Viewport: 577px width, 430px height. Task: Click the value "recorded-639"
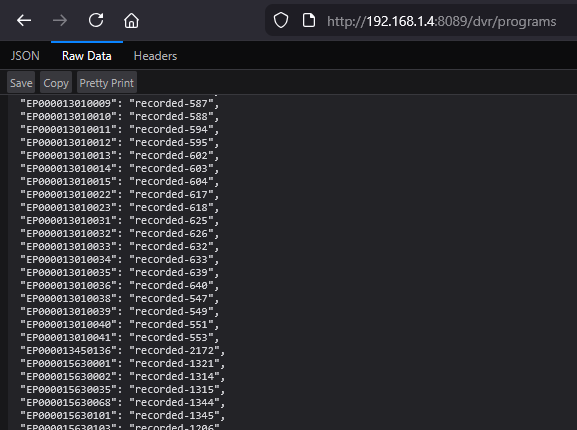[x=171, y=273]
